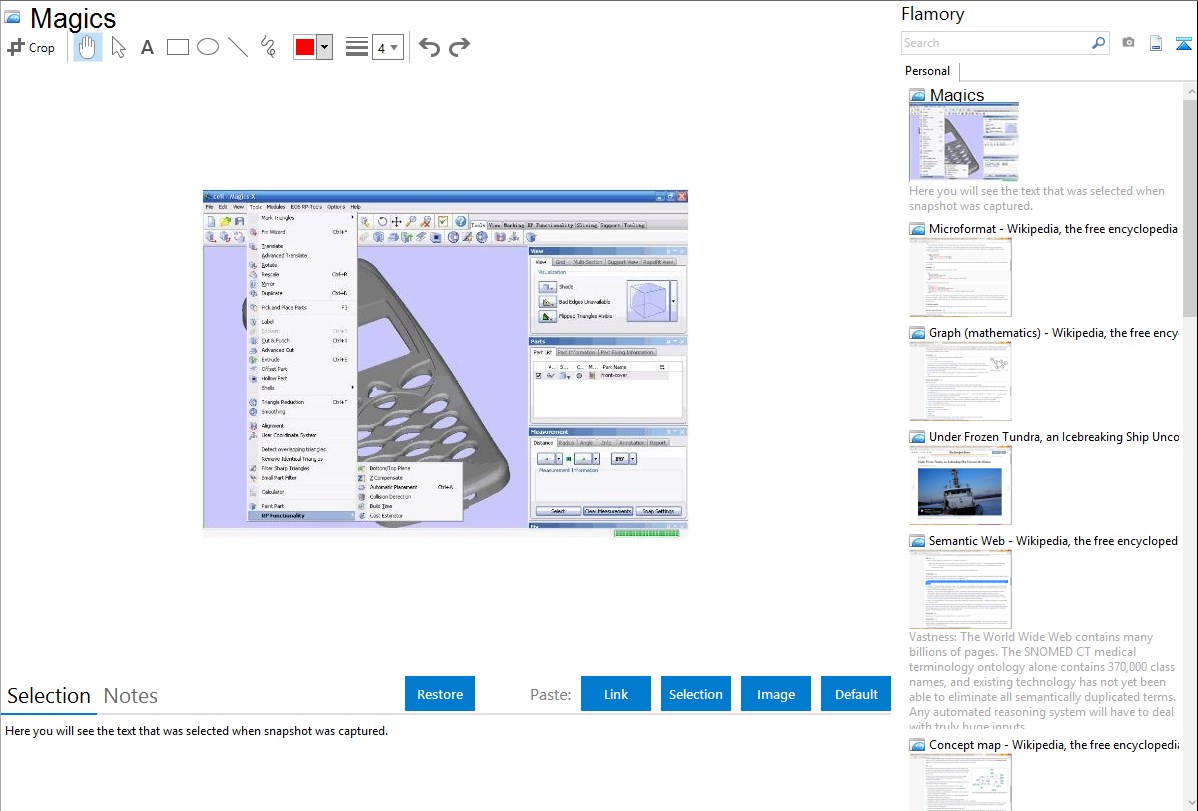Select the freehand scribble tool
Screen dimensions: 1198x811
268,47
